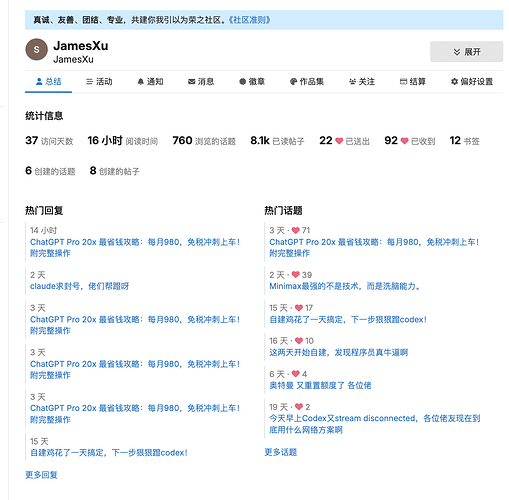Open 这两天开始自建 topic link

(339, 352)
